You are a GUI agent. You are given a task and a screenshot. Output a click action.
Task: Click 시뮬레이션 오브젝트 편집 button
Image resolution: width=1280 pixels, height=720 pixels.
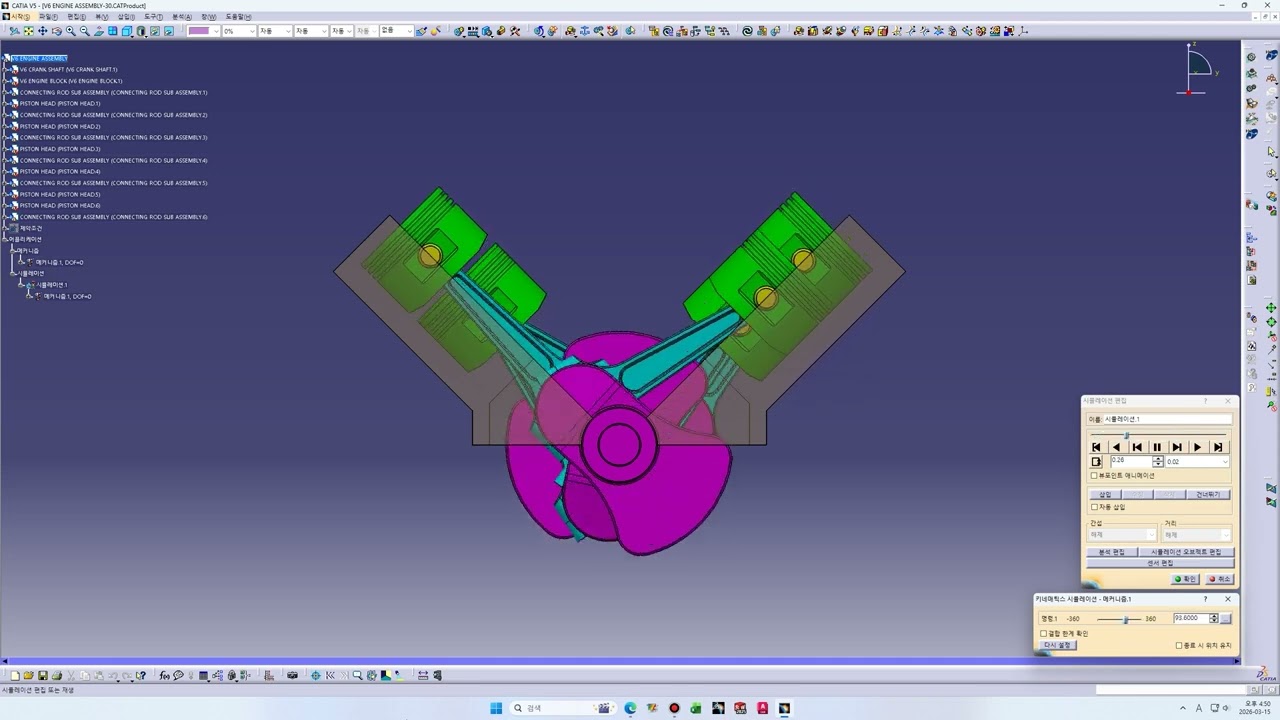(1186, 552)
